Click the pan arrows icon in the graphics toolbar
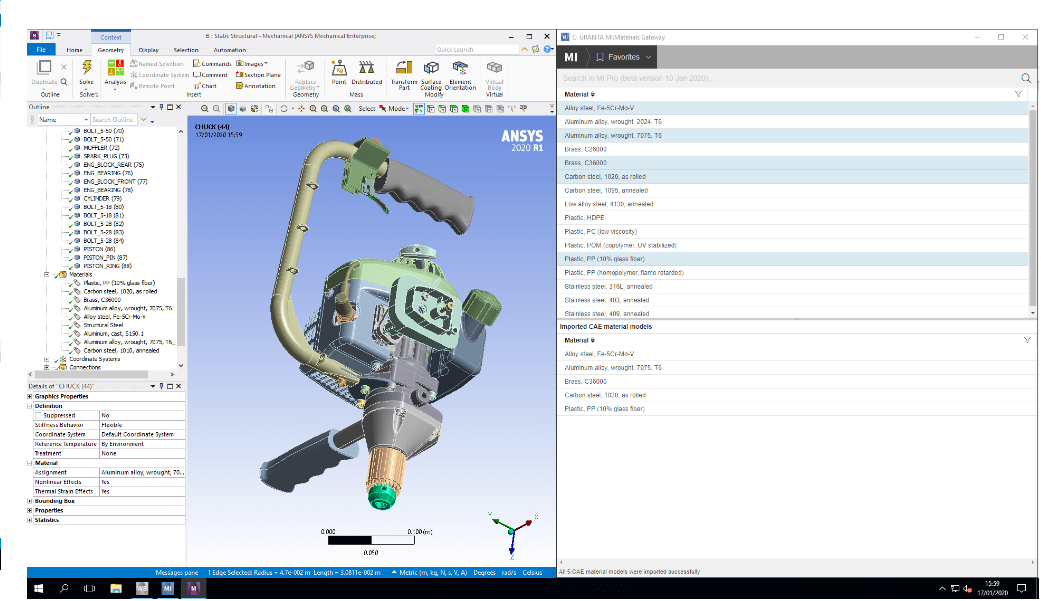 click(301, 109)
